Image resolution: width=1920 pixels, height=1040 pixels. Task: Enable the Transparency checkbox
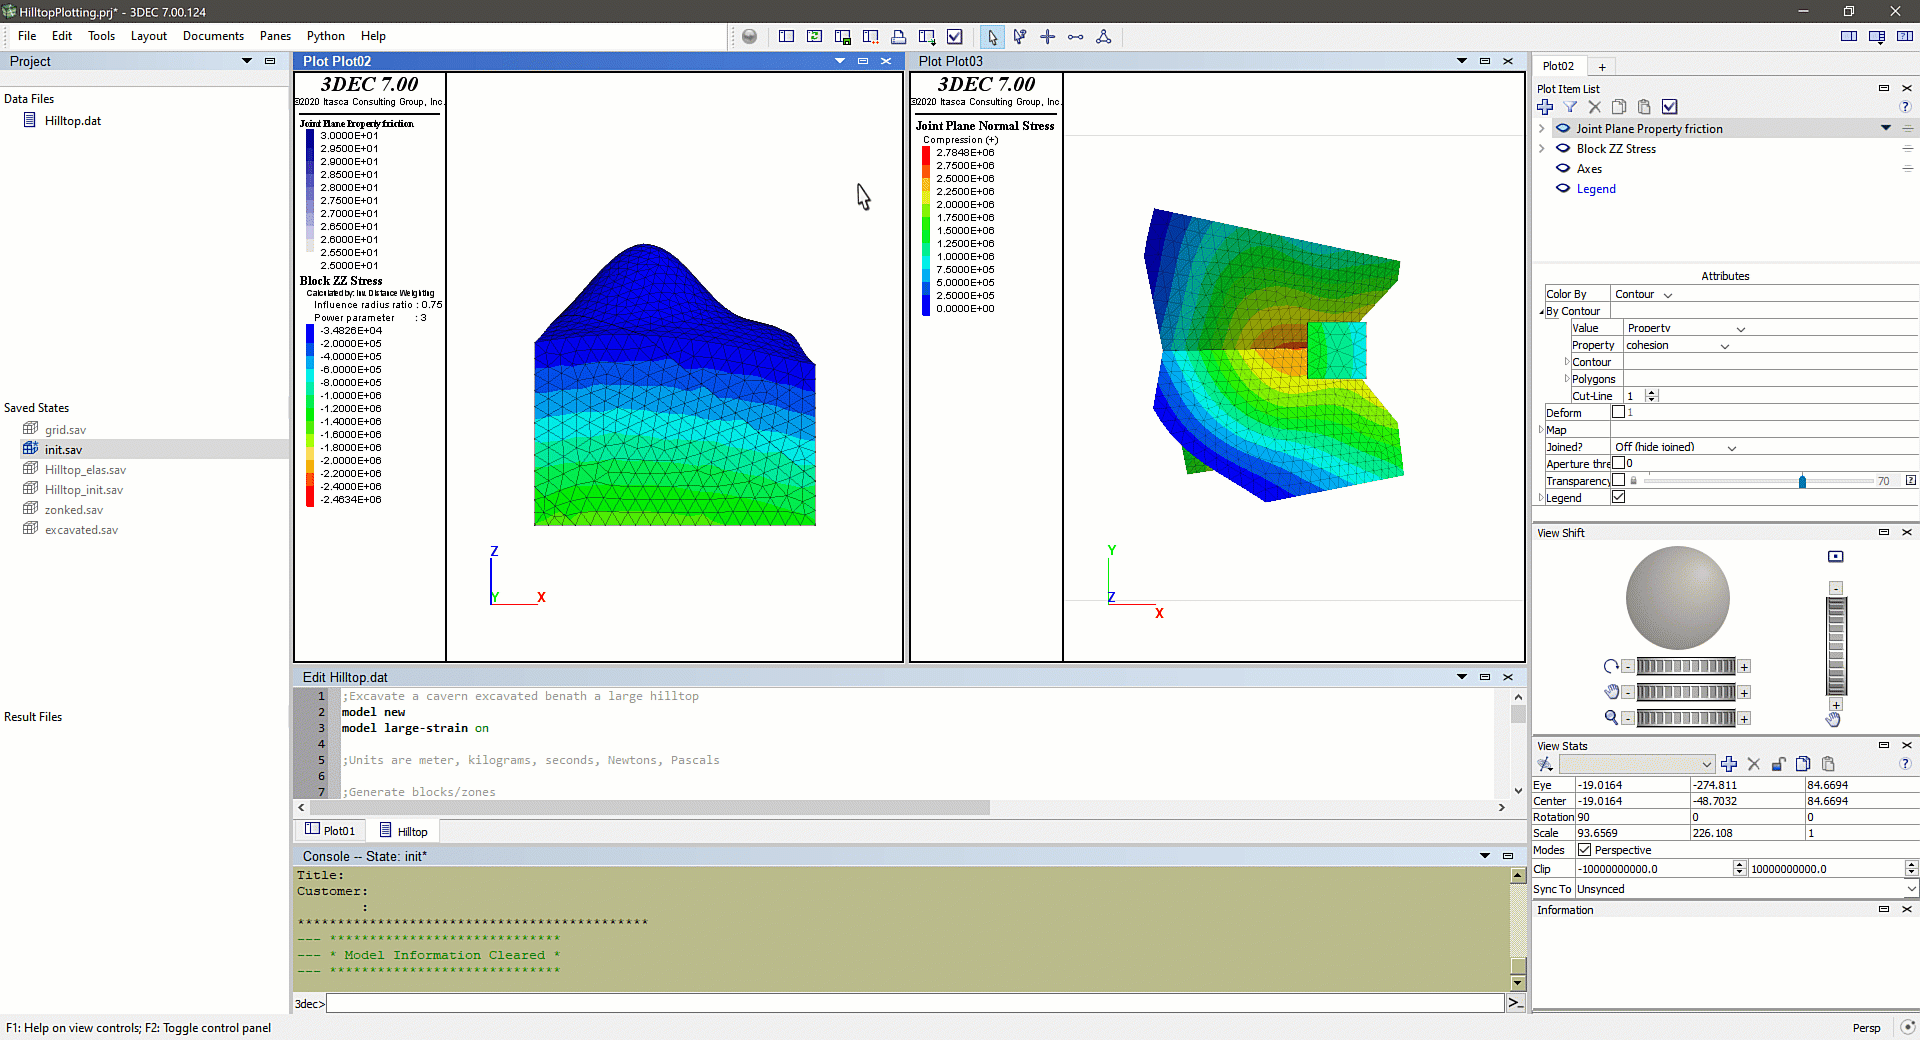point(1618,480)
